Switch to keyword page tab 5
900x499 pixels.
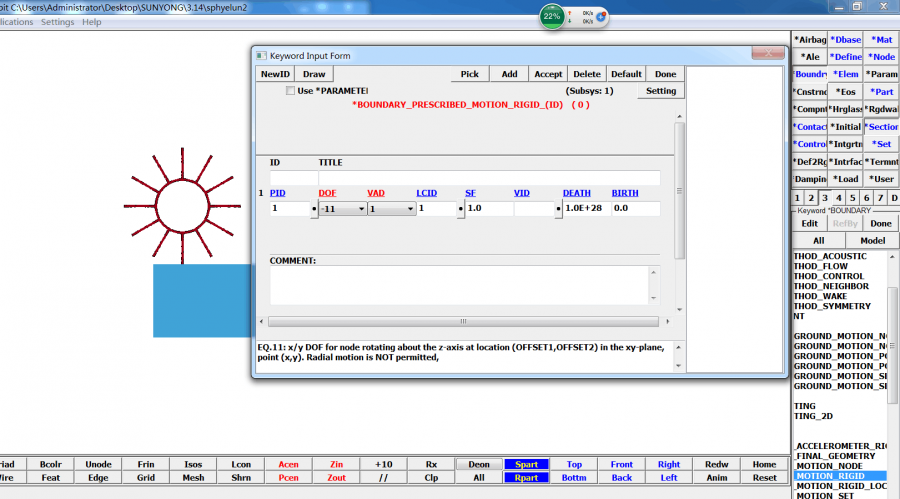853,198
